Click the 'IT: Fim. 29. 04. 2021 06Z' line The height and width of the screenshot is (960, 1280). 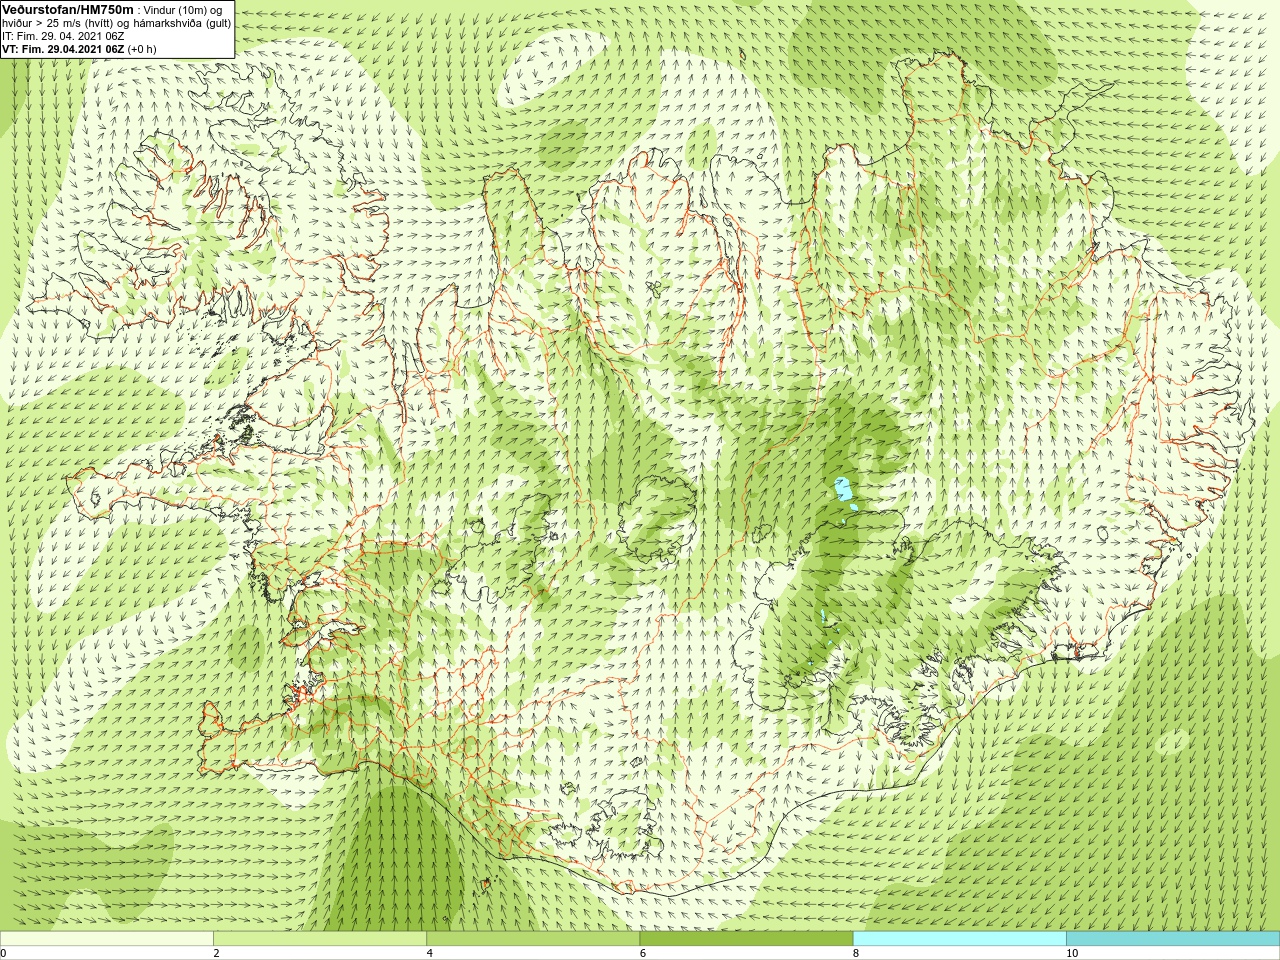(63, 36)
